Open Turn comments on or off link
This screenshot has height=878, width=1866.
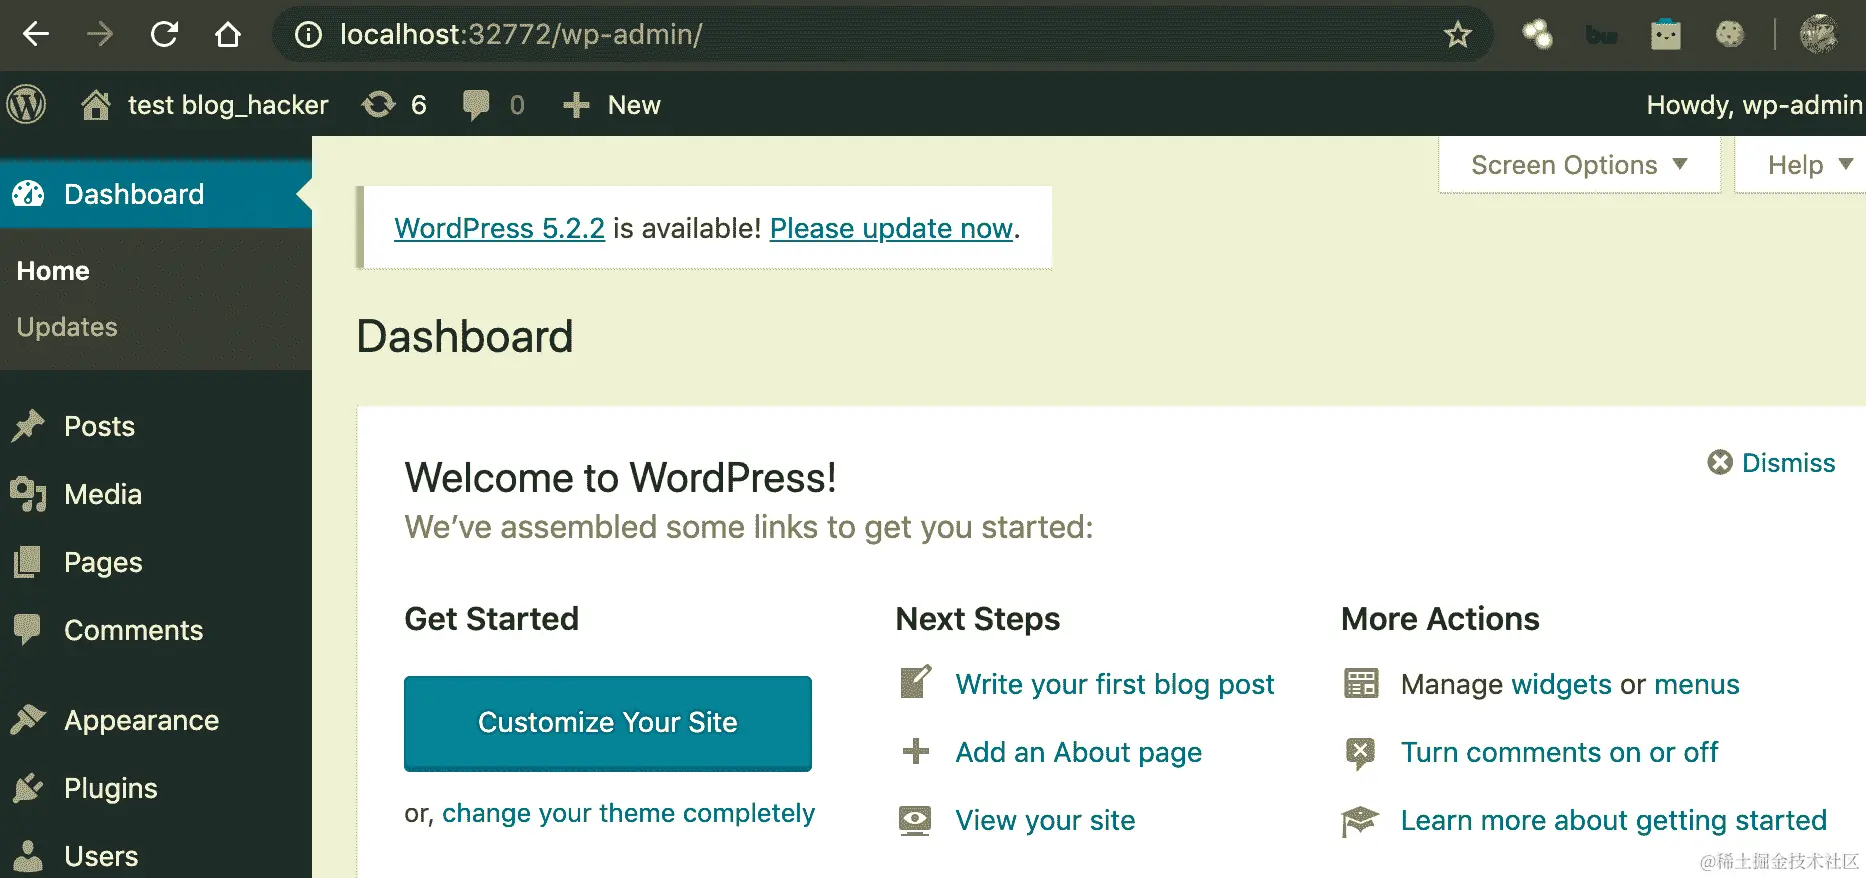tap(1559, 752)
